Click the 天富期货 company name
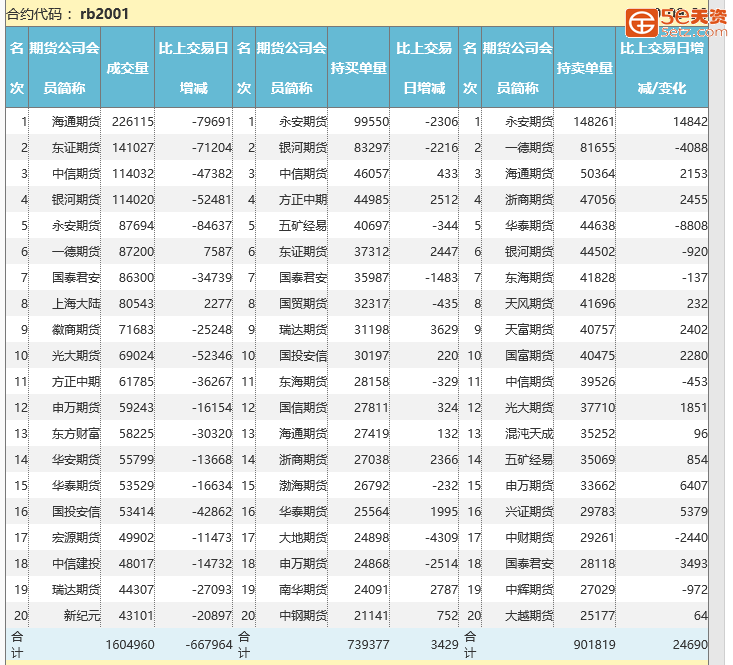This screenshot has height=665, width=733. 529,330
